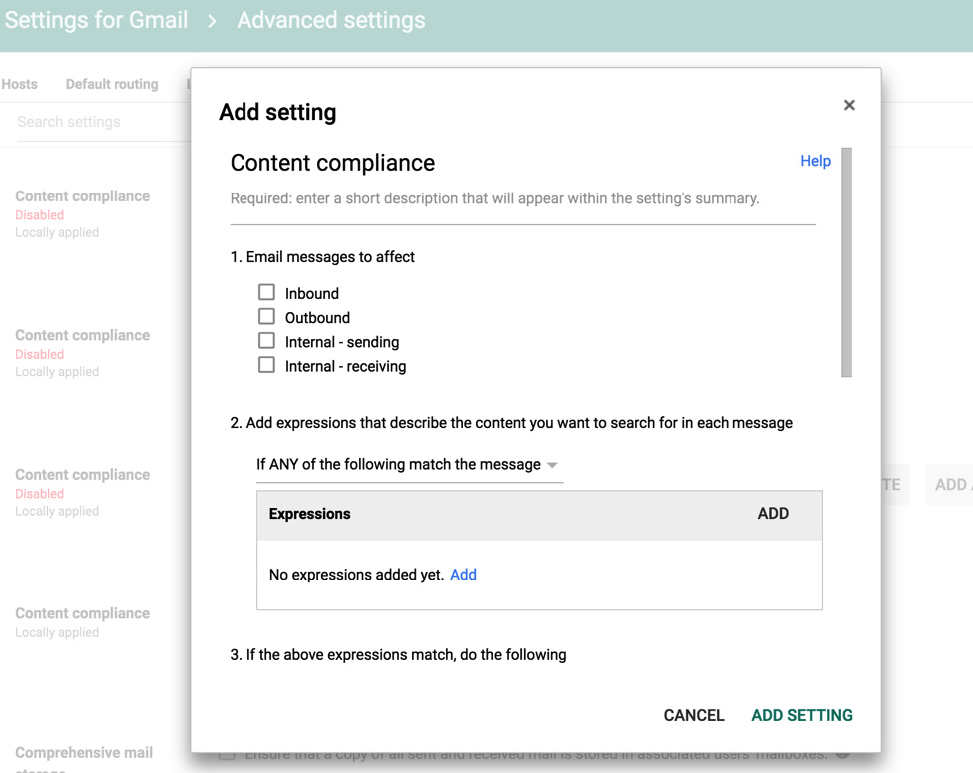Go back to Settings for Gmail breadcrumb

click(x=96, y=20)
